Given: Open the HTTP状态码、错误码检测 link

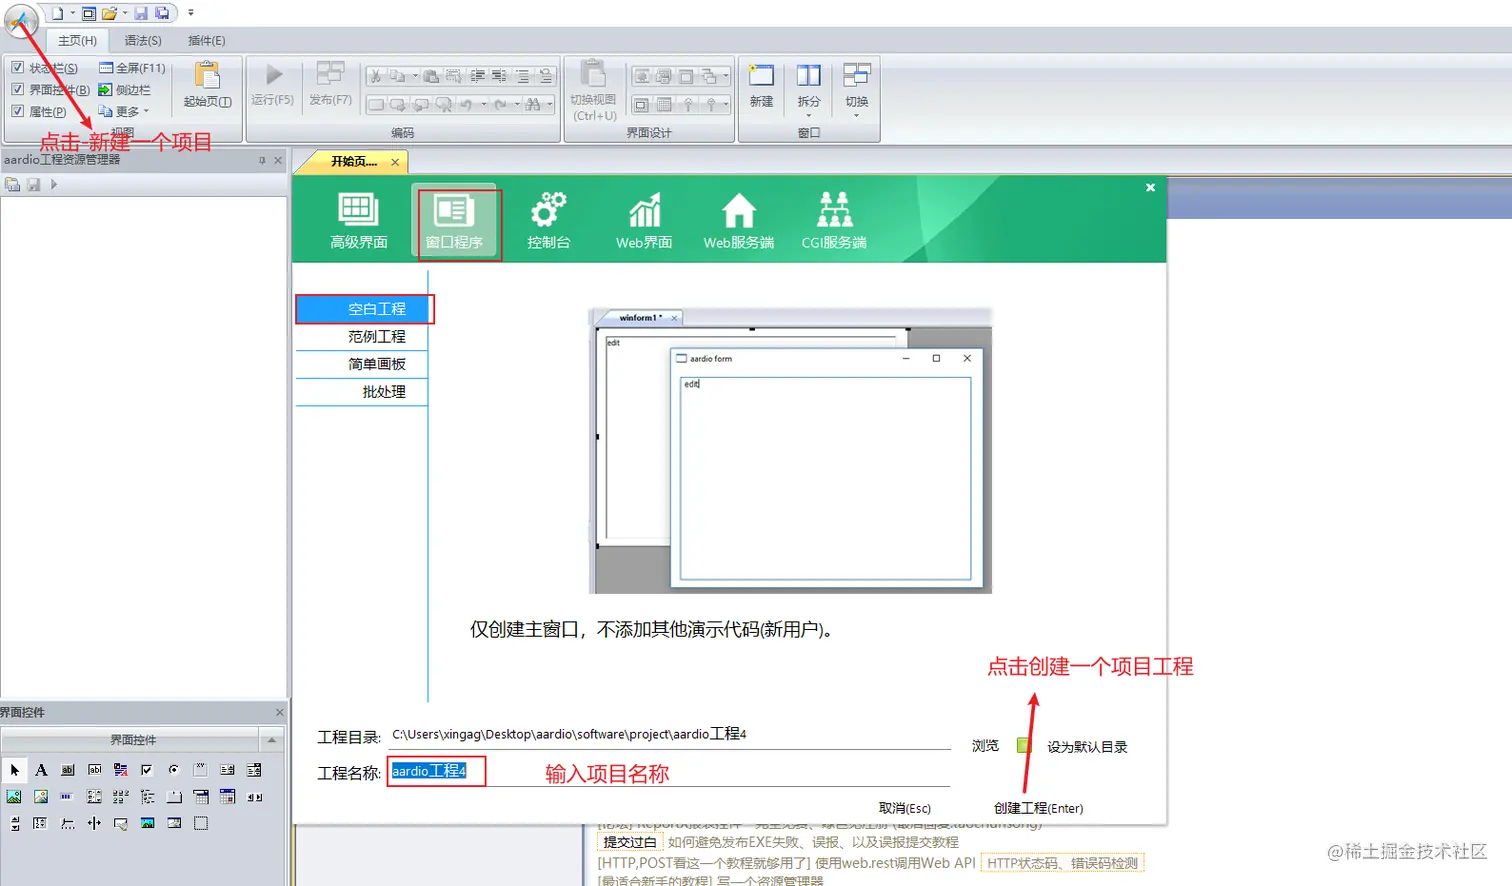Looking at the screenshot, I should (1062, 863).
